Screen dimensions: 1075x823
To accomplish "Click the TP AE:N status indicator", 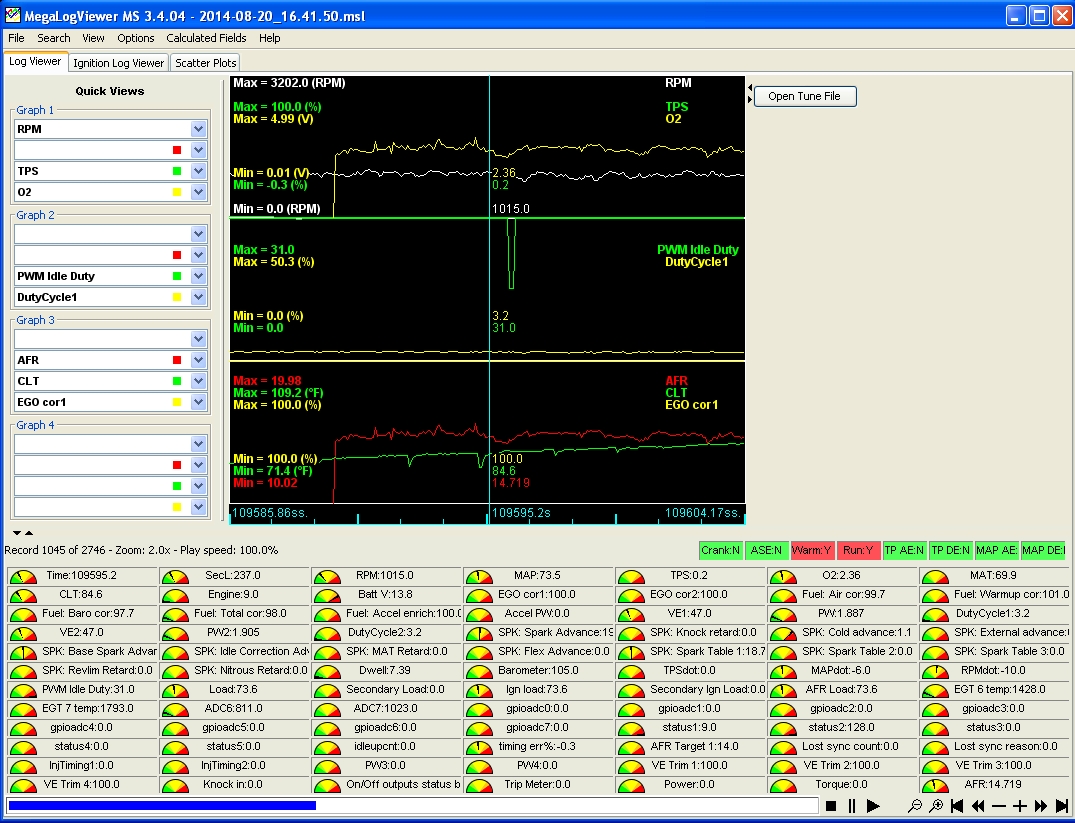I will coord(904,550).
